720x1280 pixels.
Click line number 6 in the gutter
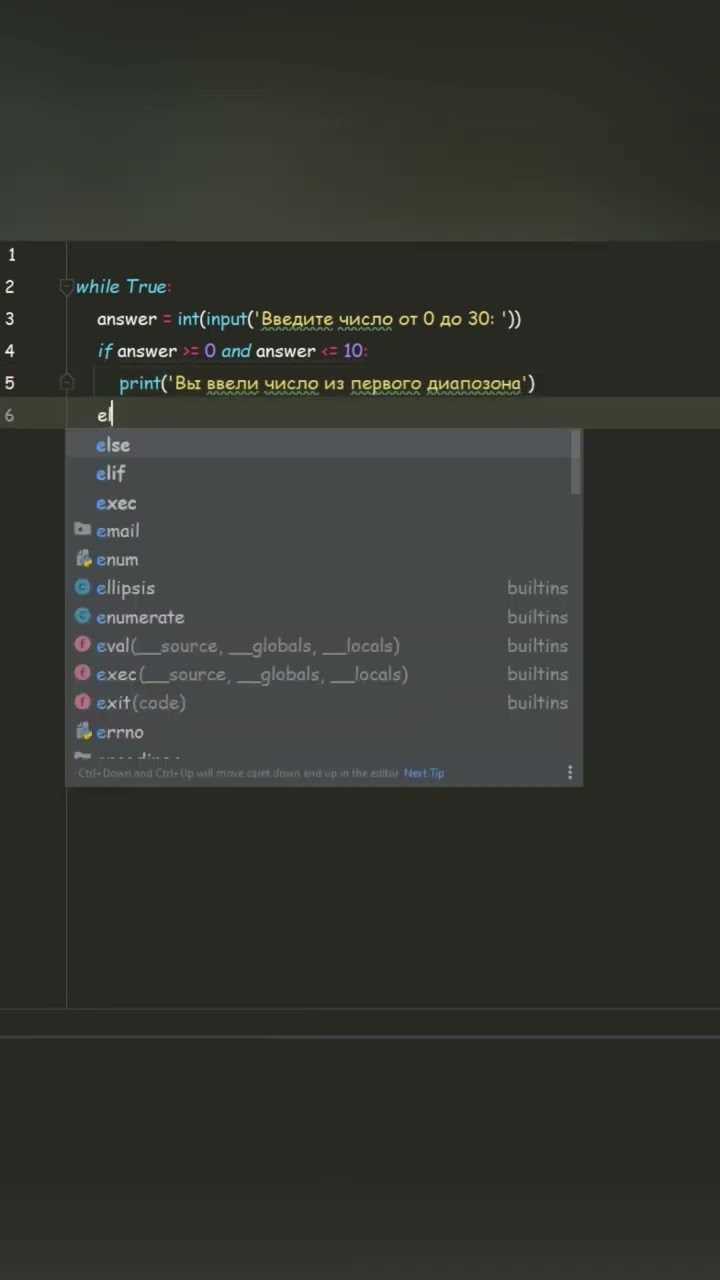[10, 415]
